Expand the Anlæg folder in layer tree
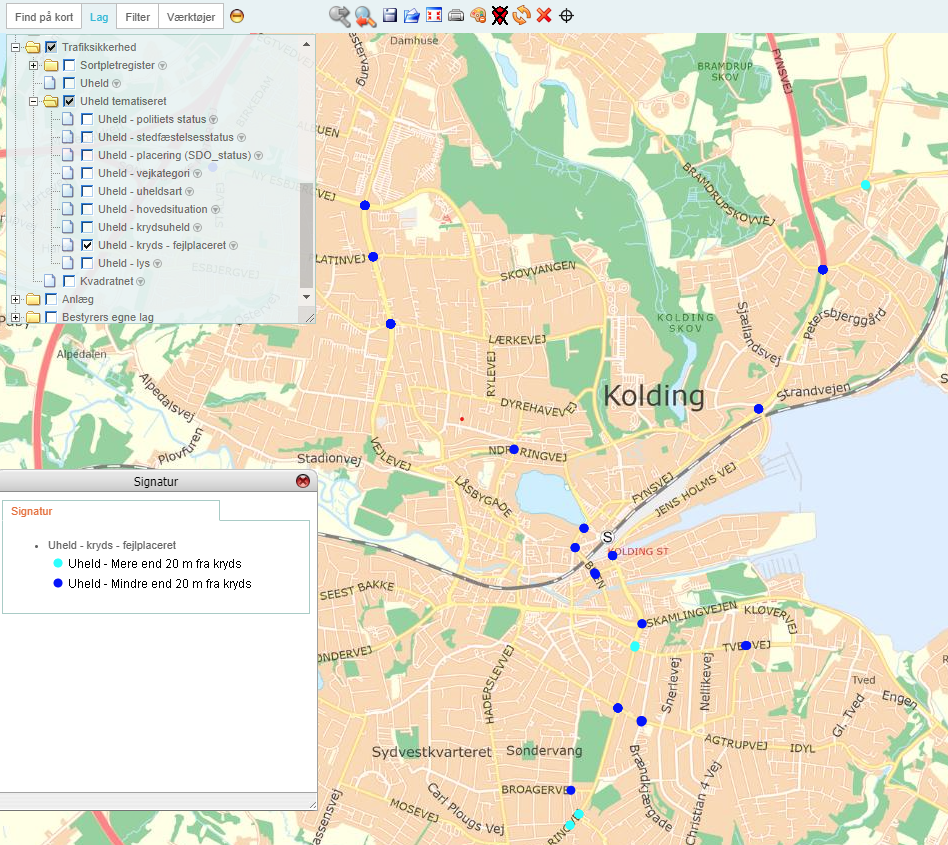The image size is (948, 845). (x=15, y=299)
